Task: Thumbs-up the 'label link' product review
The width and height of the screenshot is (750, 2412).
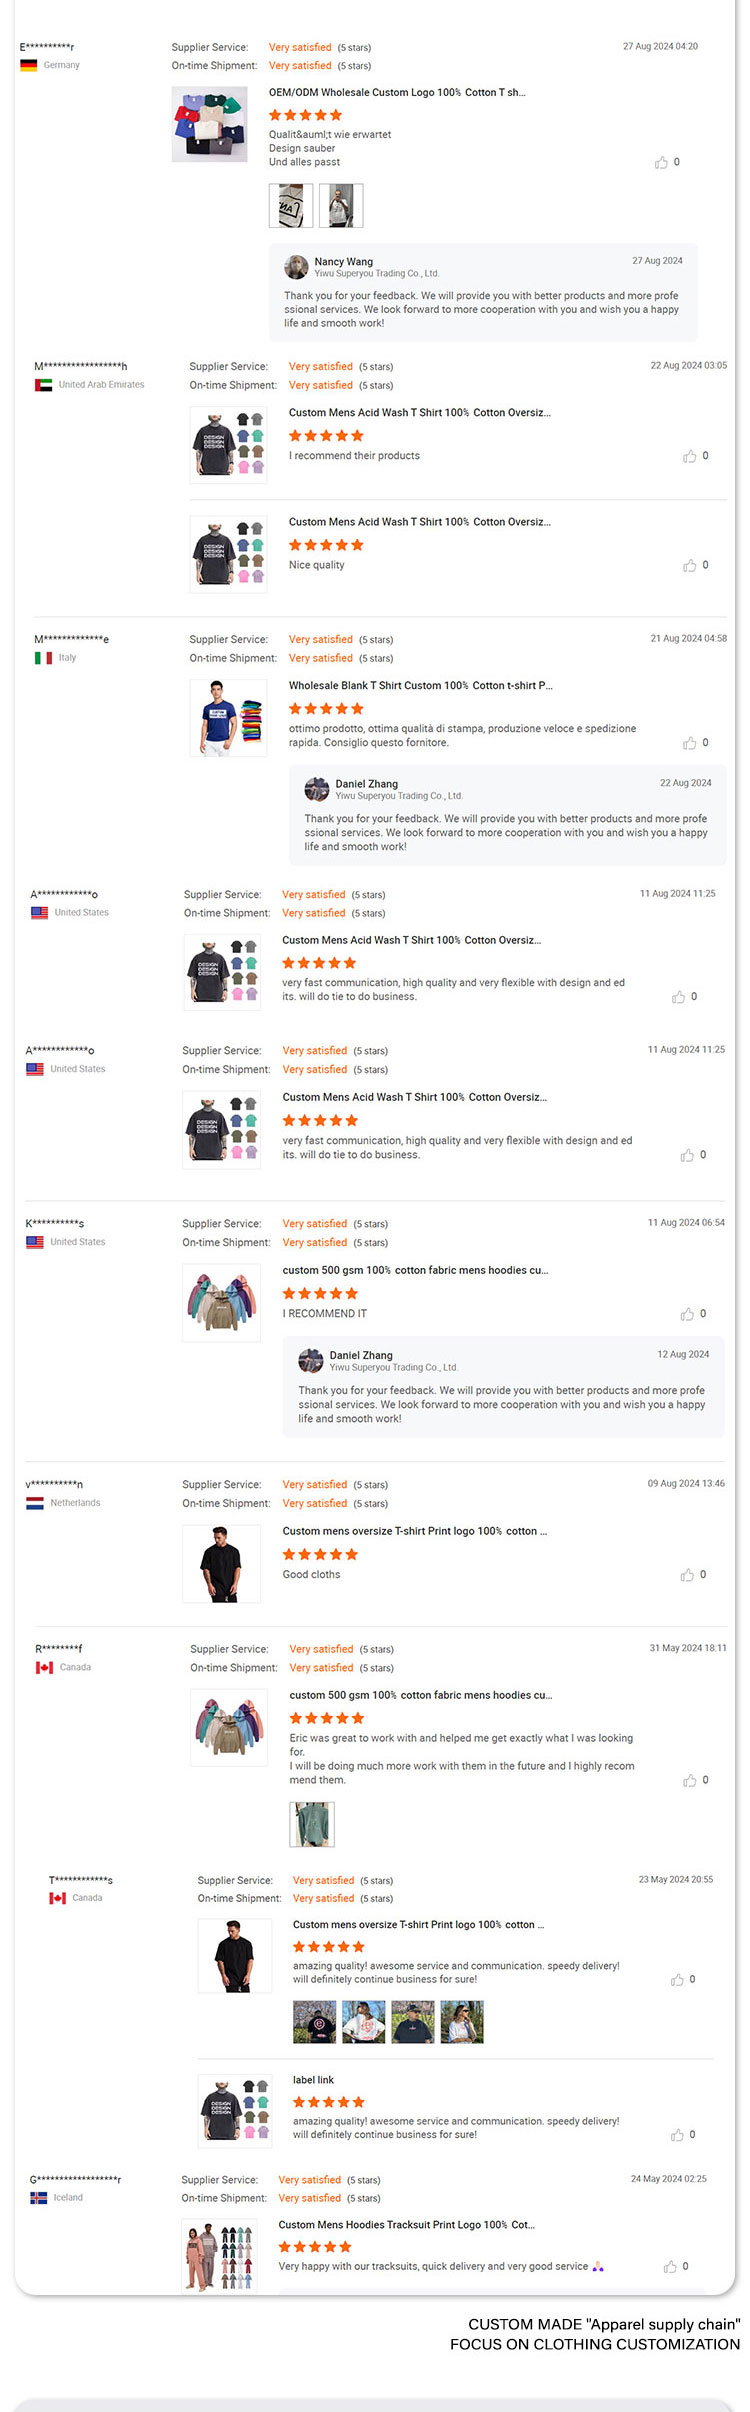Action: coord(677,2135)
